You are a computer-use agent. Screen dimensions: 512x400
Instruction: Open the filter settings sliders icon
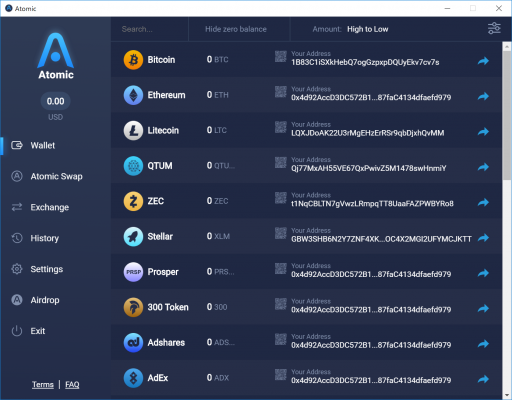click(x=494, y=29)
